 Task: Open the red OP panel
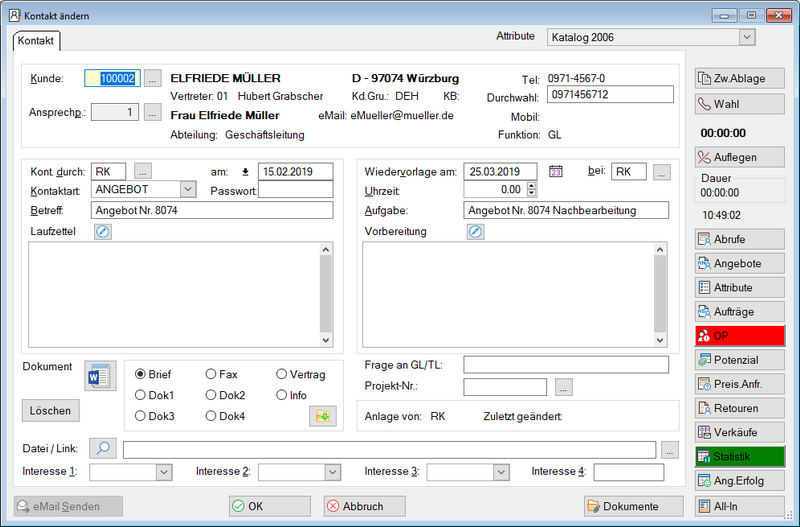pyautogui.click(x=740, y=336)
